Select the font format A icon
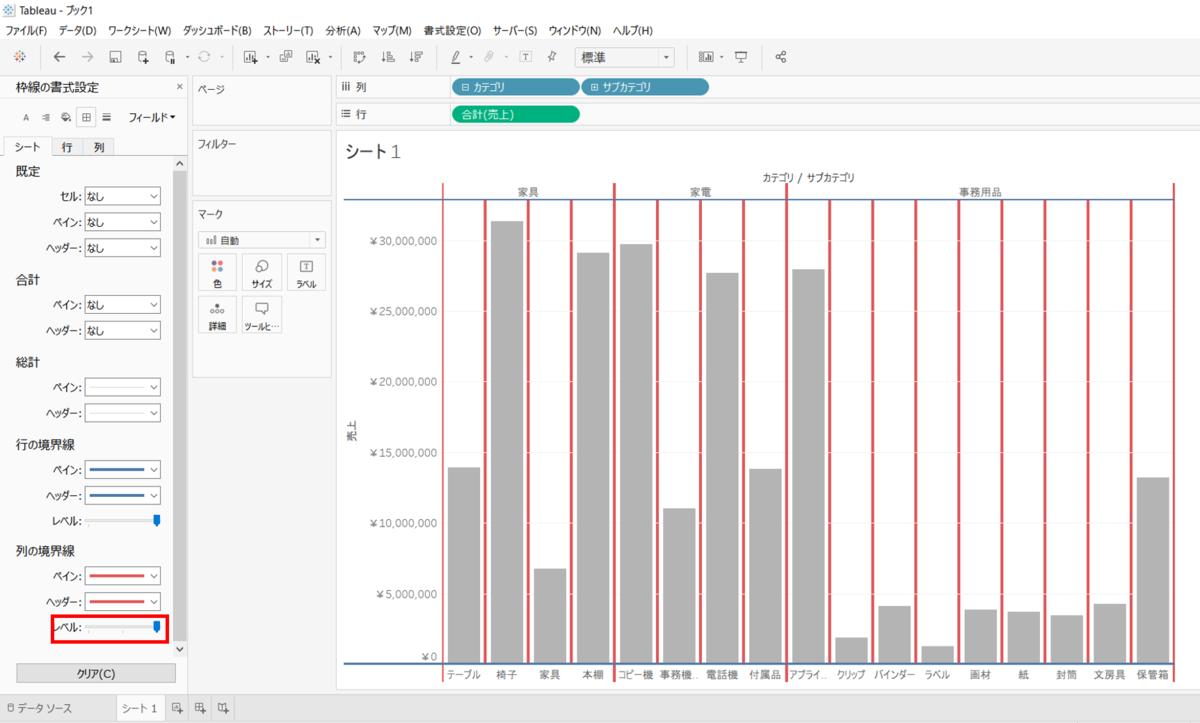 point(26,118)
